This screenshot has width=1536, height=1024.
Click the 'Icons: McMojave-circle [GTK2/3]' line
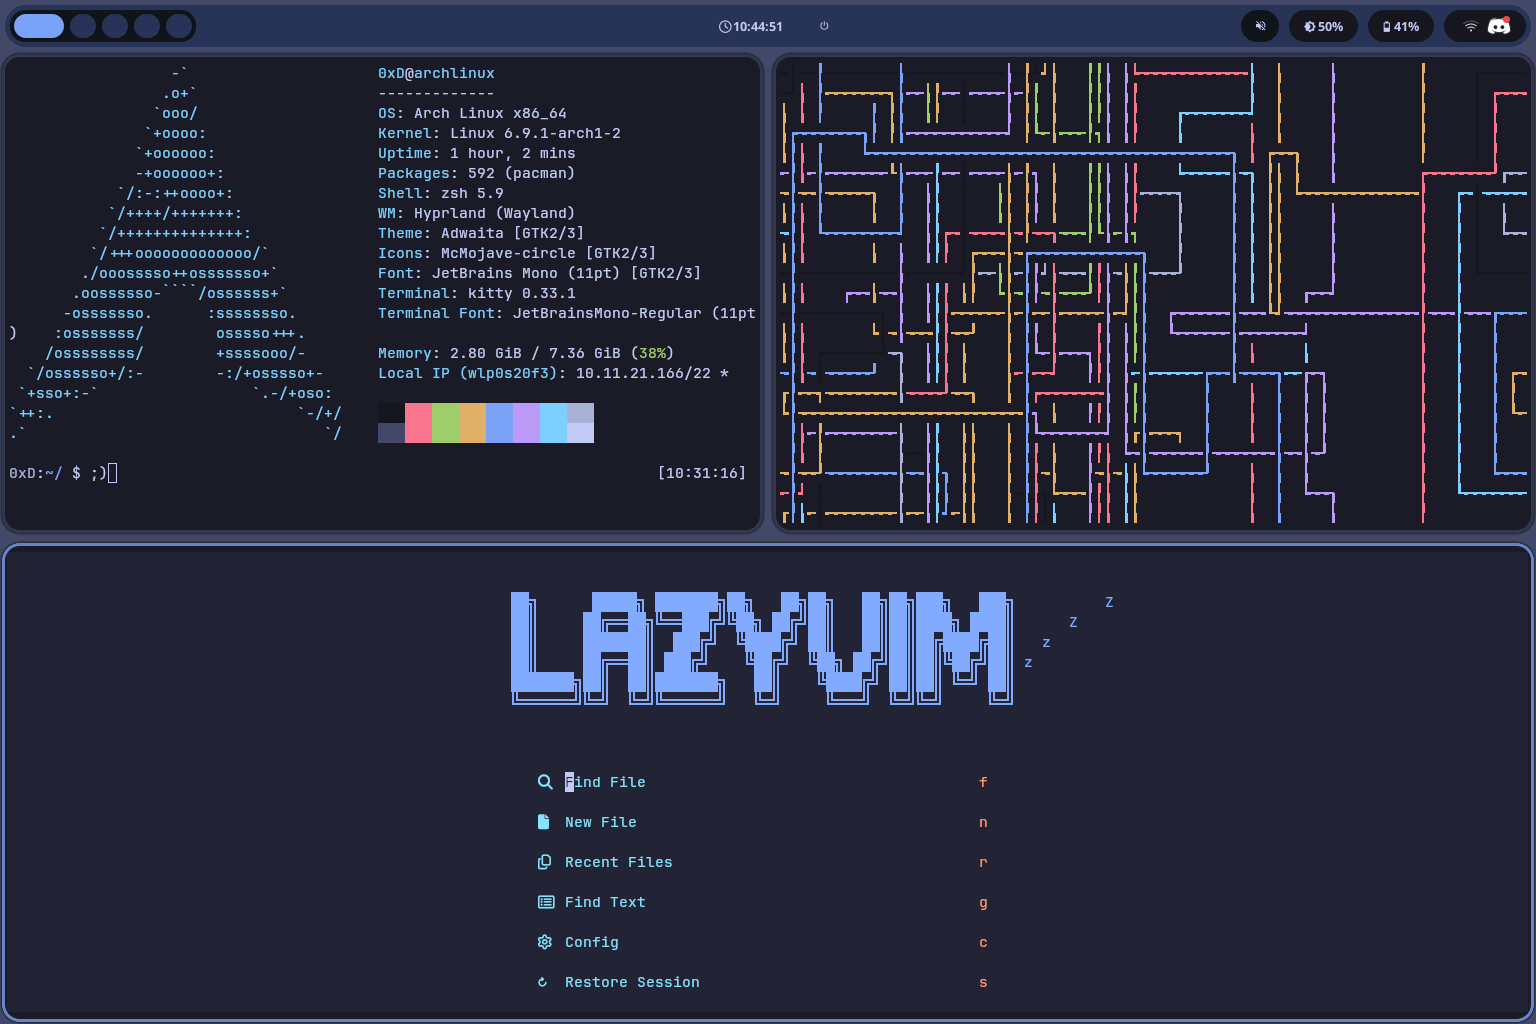coord(517,253)
